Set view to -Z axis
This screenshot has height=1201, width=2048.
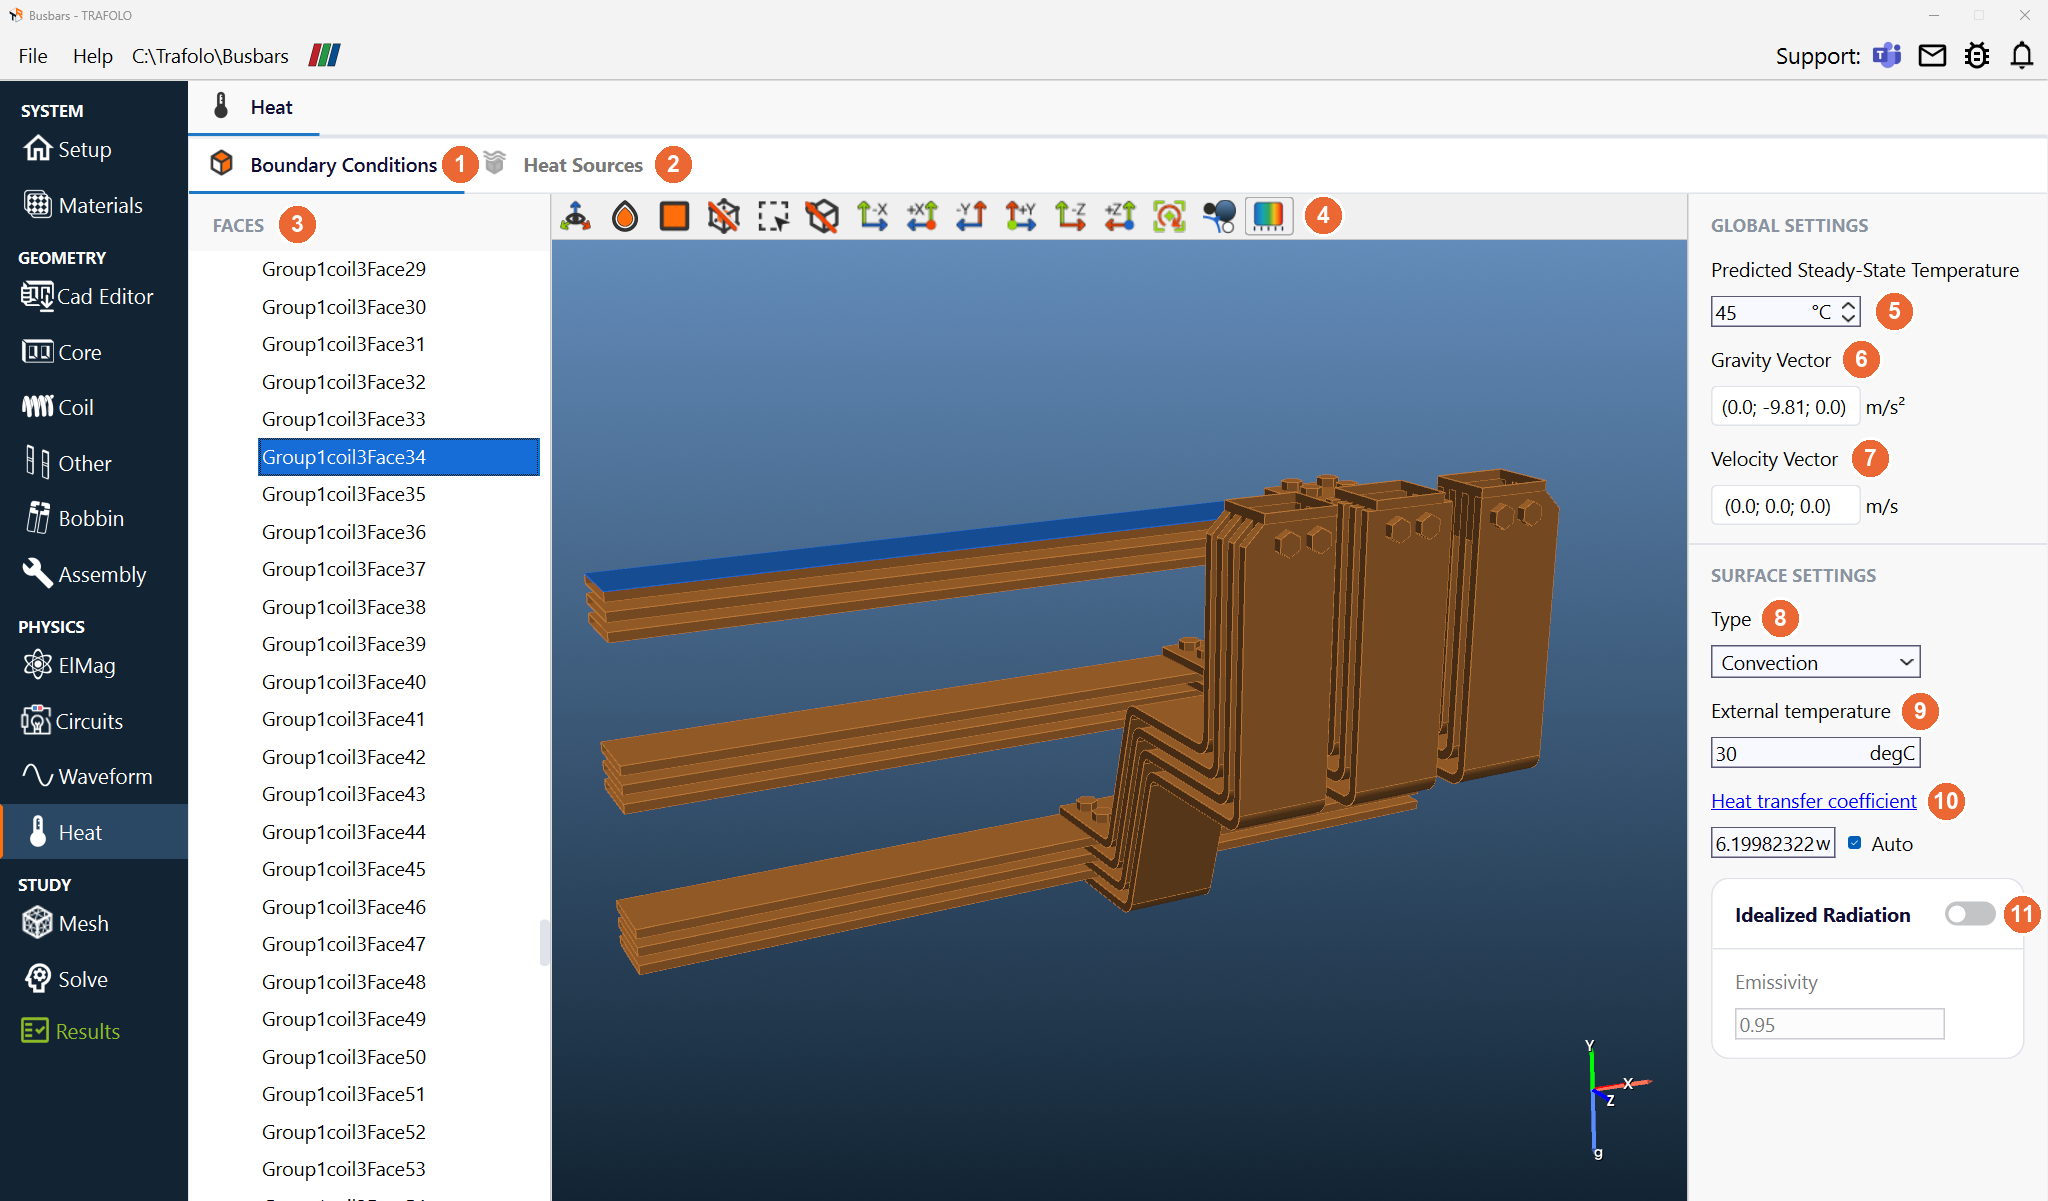pos(1070,216)
